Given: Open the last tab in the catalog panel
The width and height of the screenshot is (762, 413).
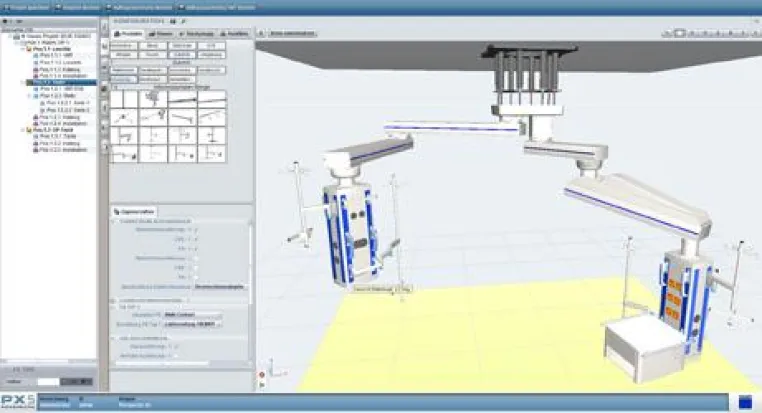Looking at the screenshot, I should [x=234, y=34].
